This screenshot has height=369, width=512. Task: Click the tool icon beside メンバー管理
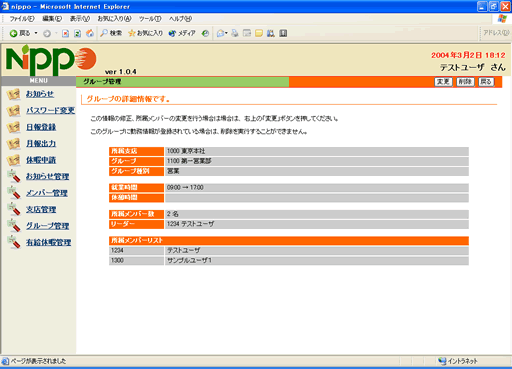14,193
